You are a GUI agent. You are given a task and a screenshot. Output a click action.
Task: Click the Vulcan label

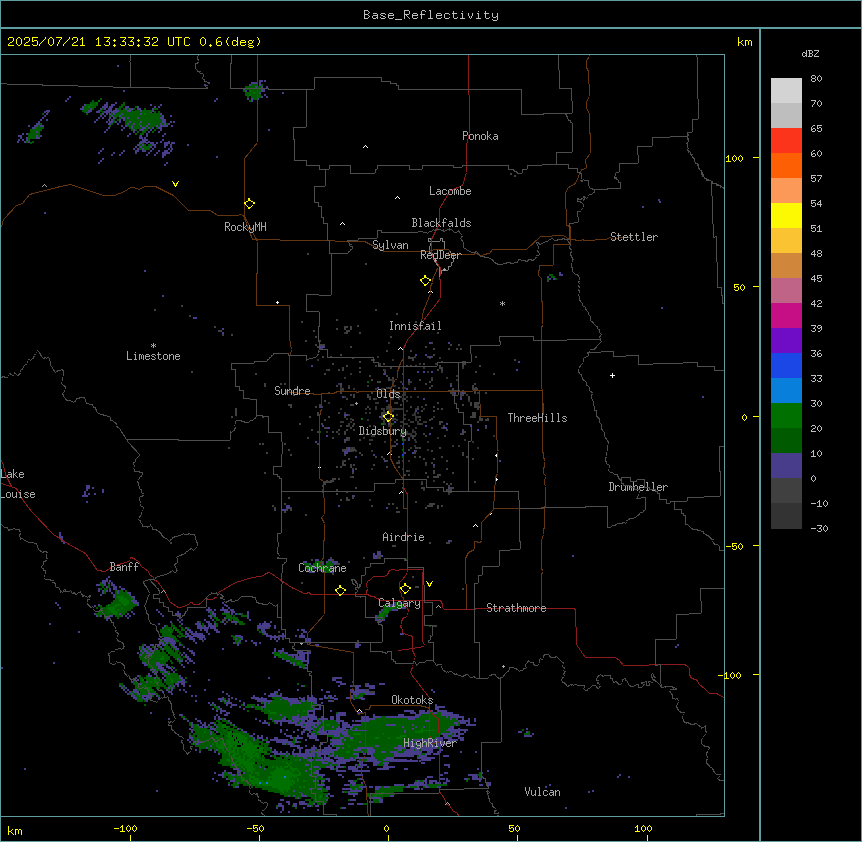543,792
